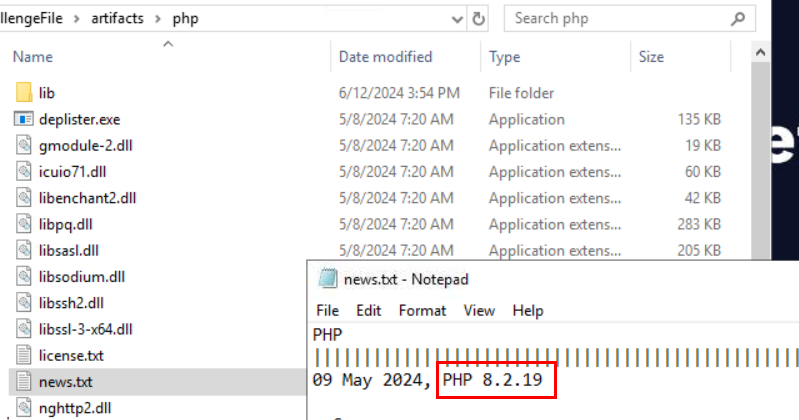Image resolution: width=799 pixels, height=420 pixels.
Task: Expand the chevron before artifacts breadcrumb
Action: tap(76, 19)
